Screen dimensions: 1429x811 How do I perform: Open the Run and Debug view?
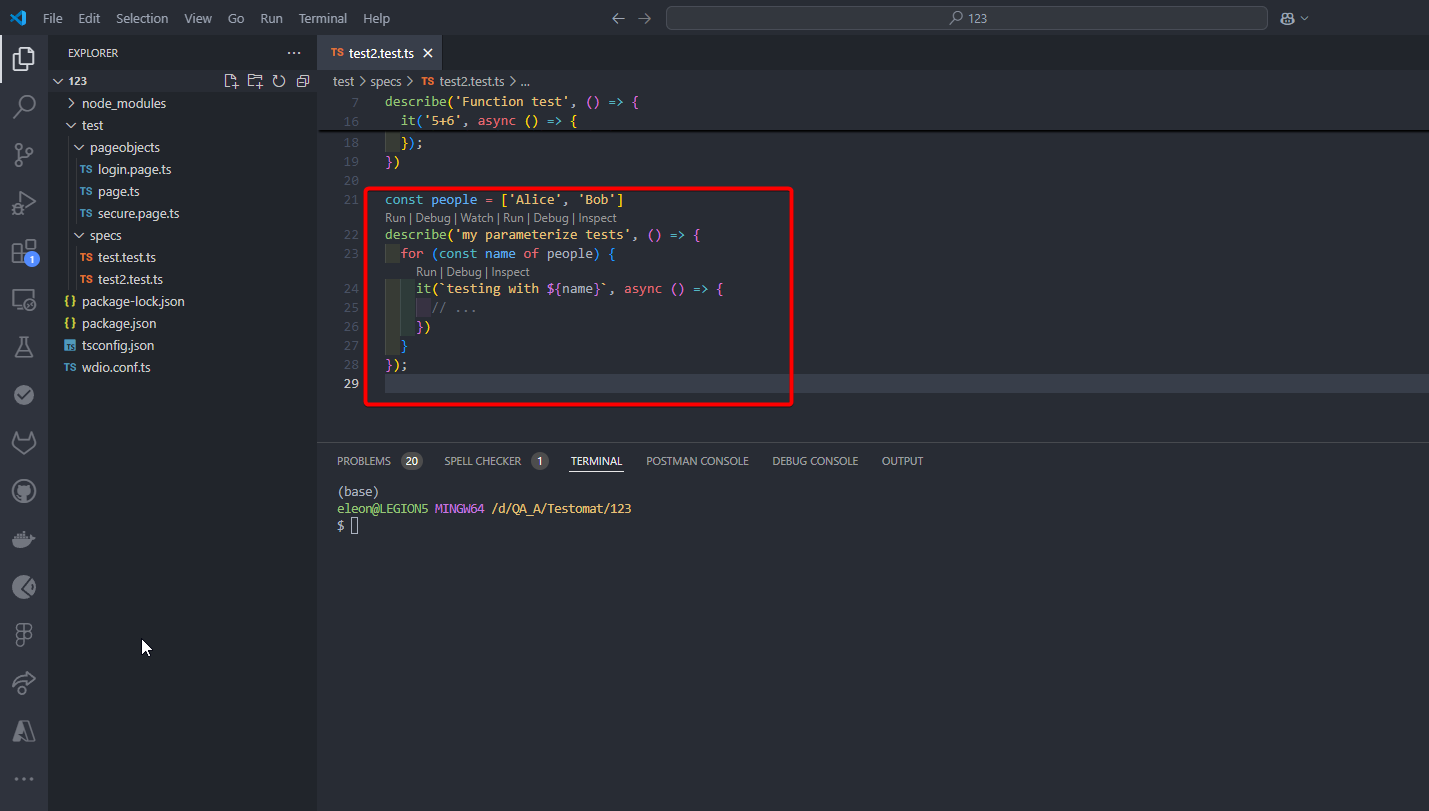pyautogui.click(x=23, y=202)
